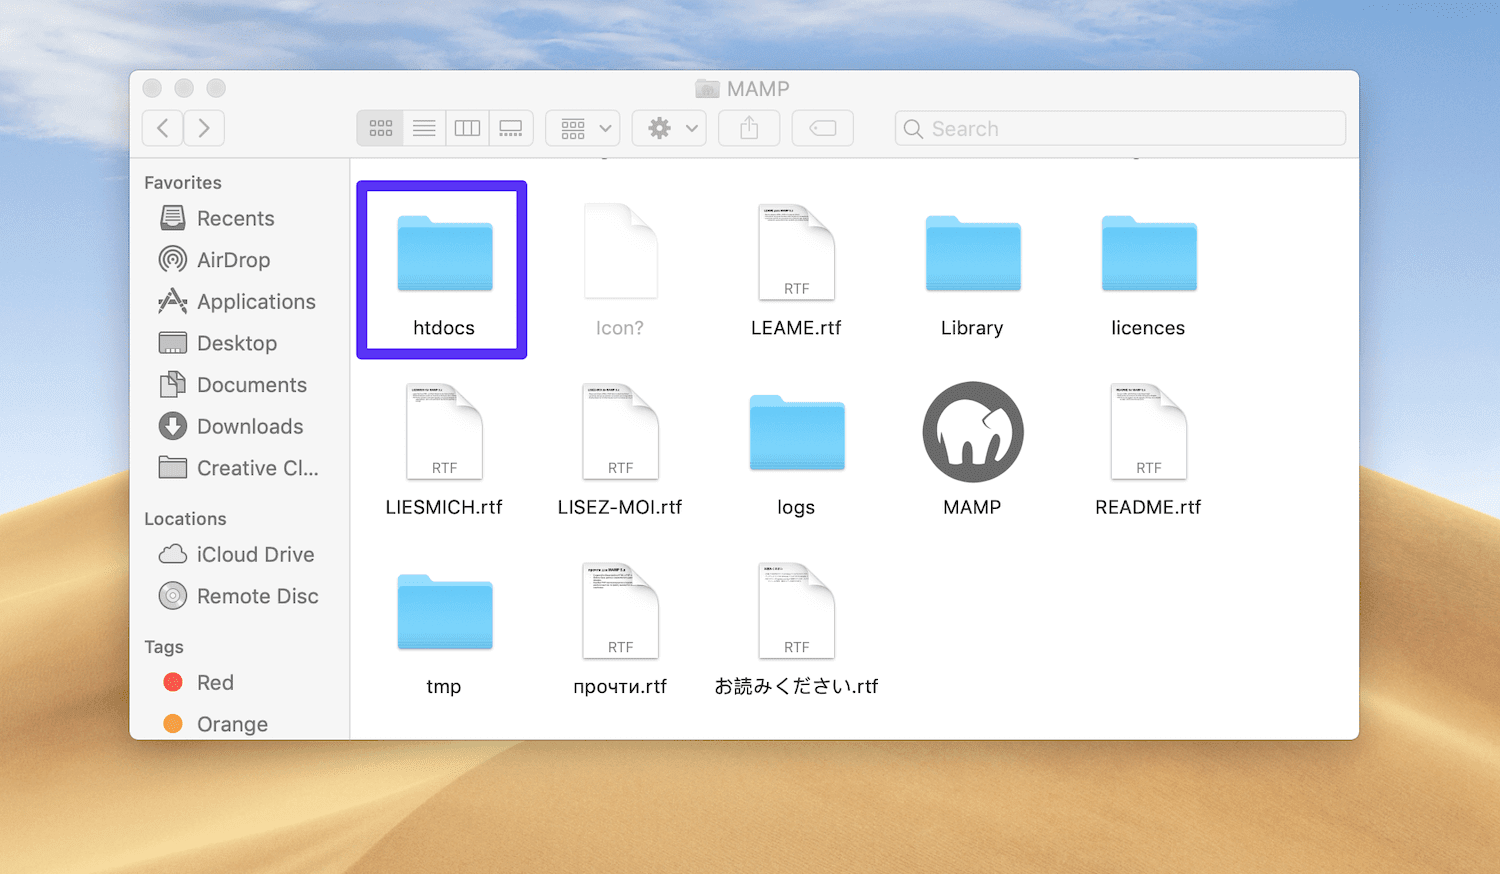Switch to list view in the toolbar

click(x=423, y=127)
